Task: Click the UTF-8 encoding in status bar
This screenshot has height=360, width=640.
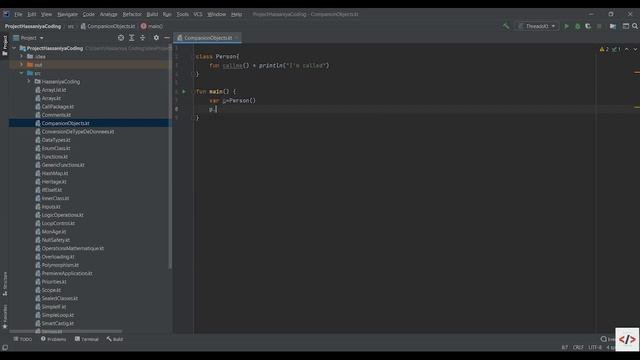Action: click(x=595, y=347)
